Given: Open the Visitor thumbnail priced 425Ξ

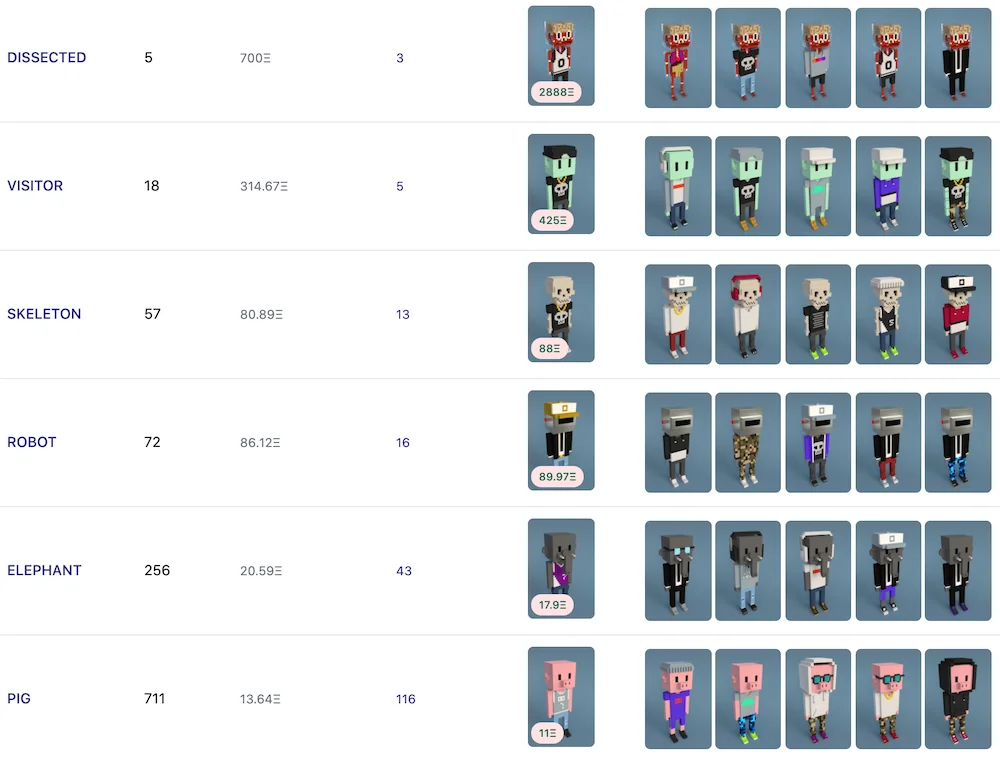Looking at the screenshot, I should coord(561,184).
